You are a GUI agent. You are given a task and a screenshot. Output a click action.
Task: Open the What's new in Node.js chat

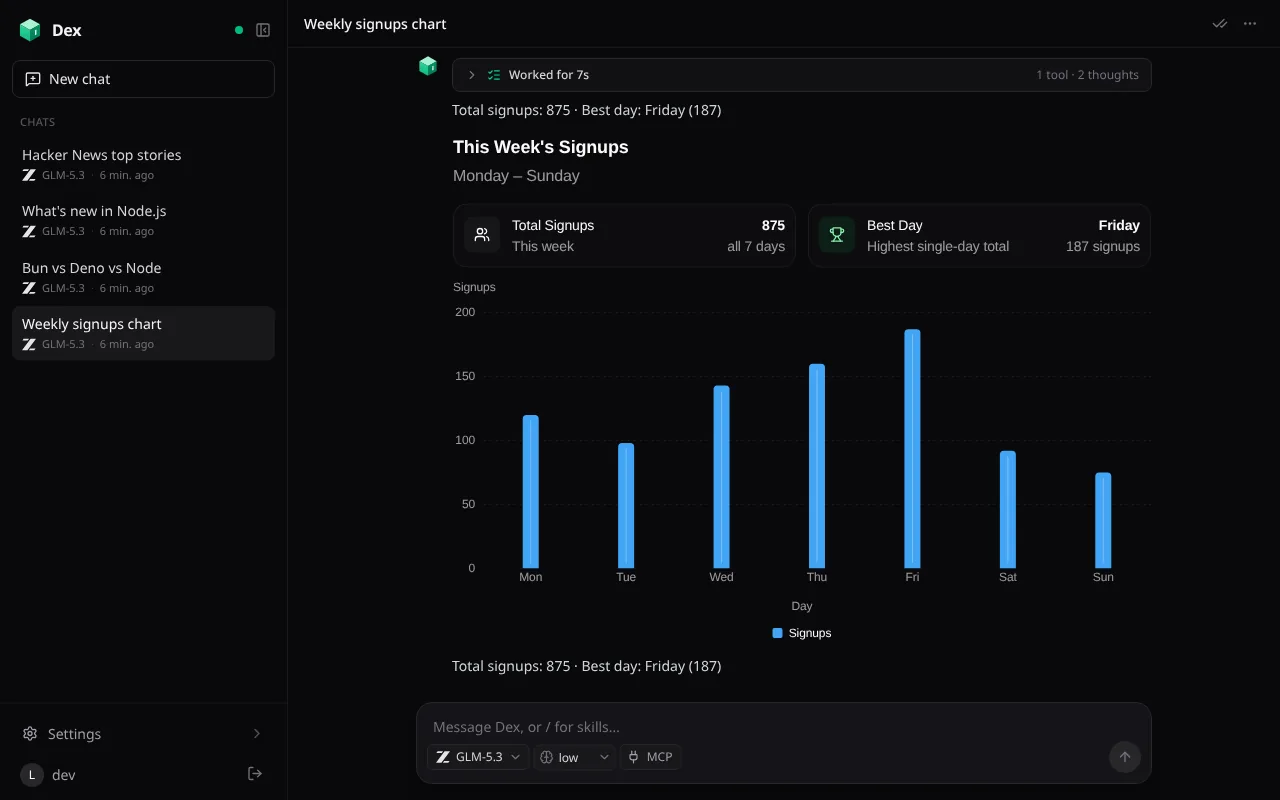[143, 220]
